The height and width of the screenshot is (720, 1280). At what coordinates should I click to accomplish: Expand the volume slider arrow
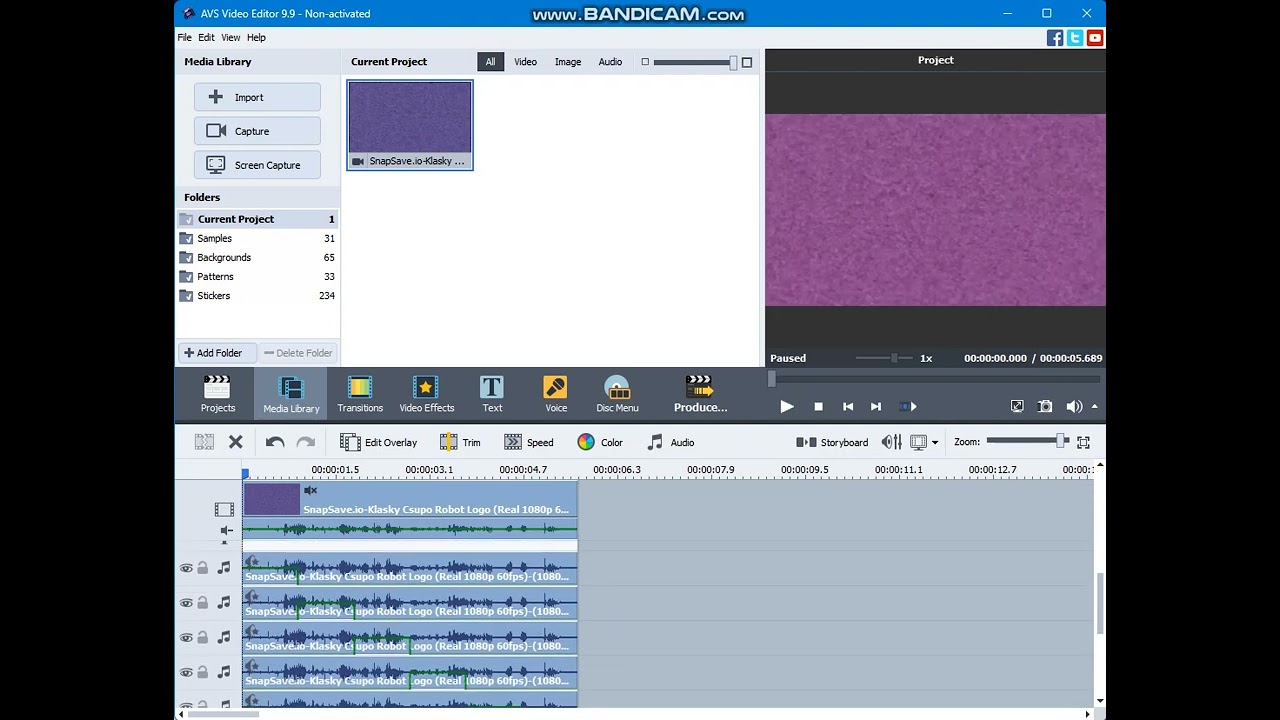1094,406
